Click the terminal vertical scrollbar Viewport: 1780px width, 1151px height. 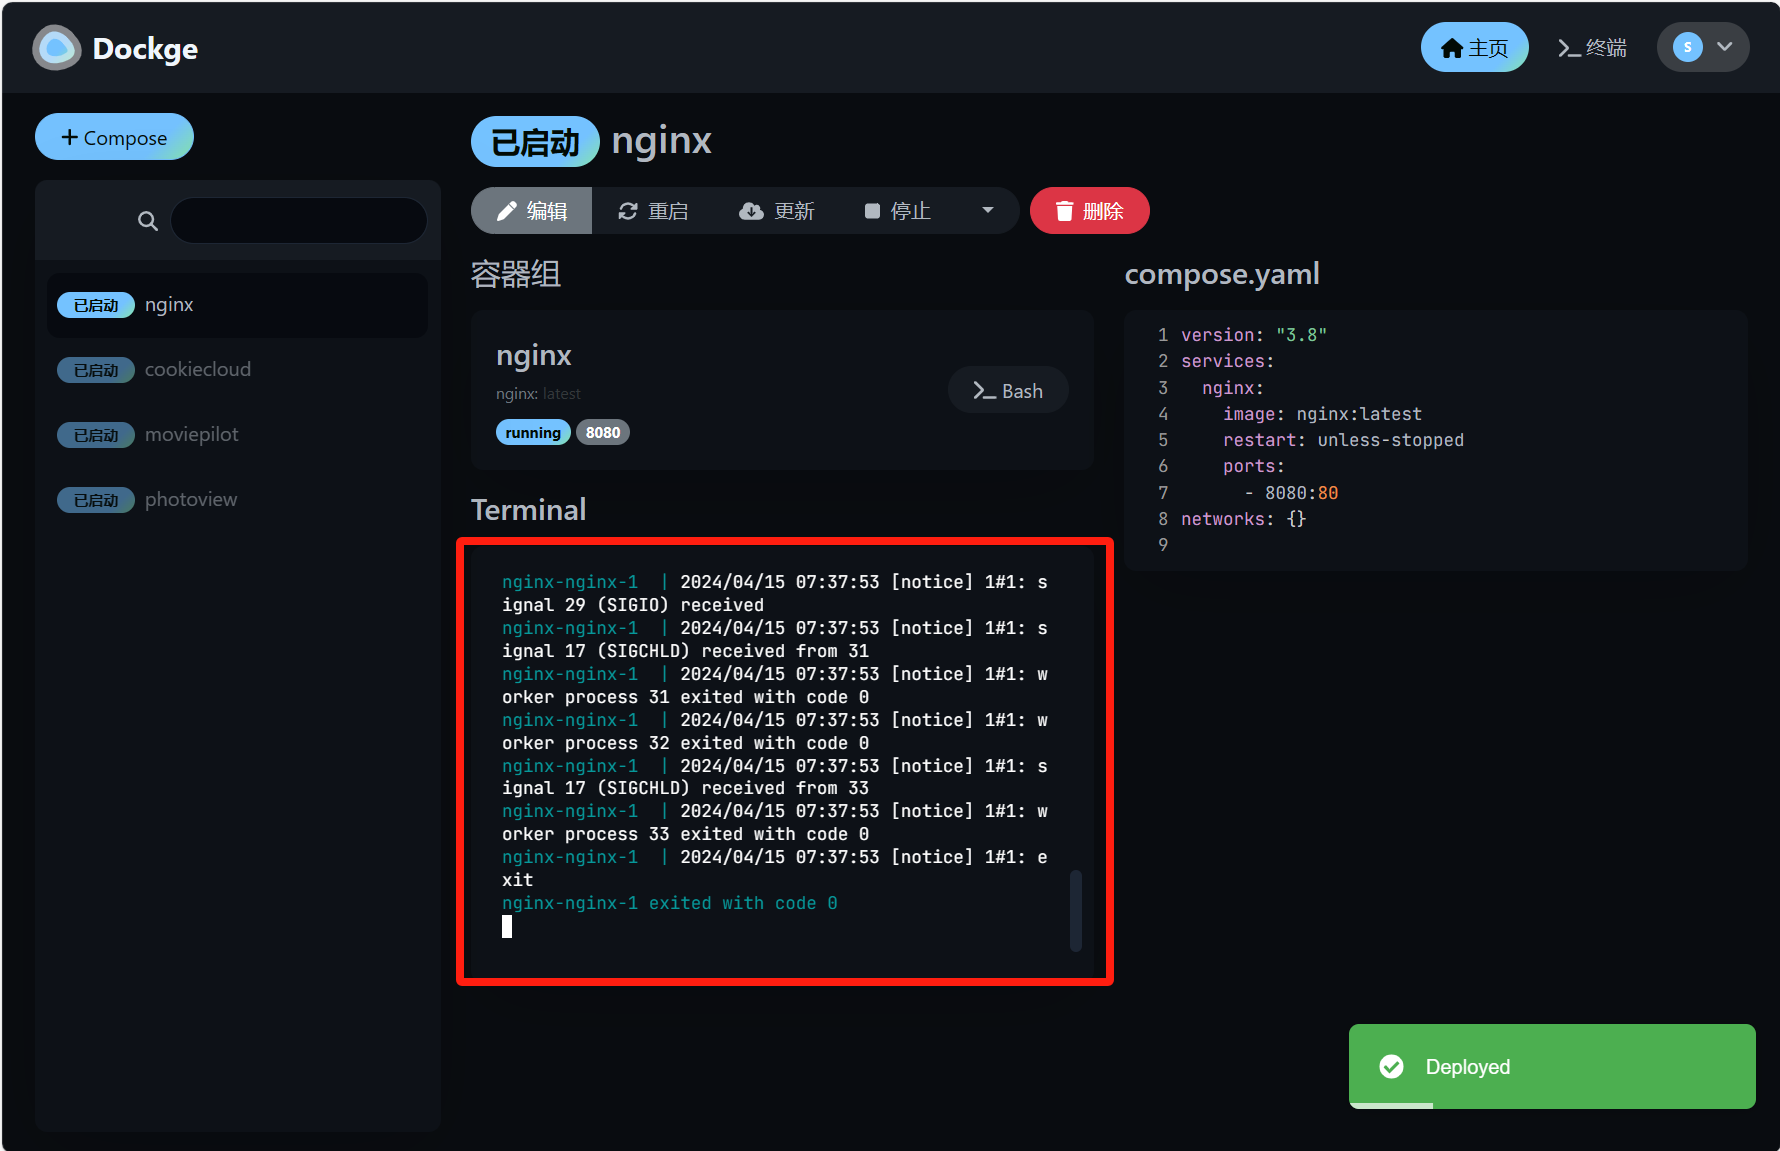pos(1076,910)
